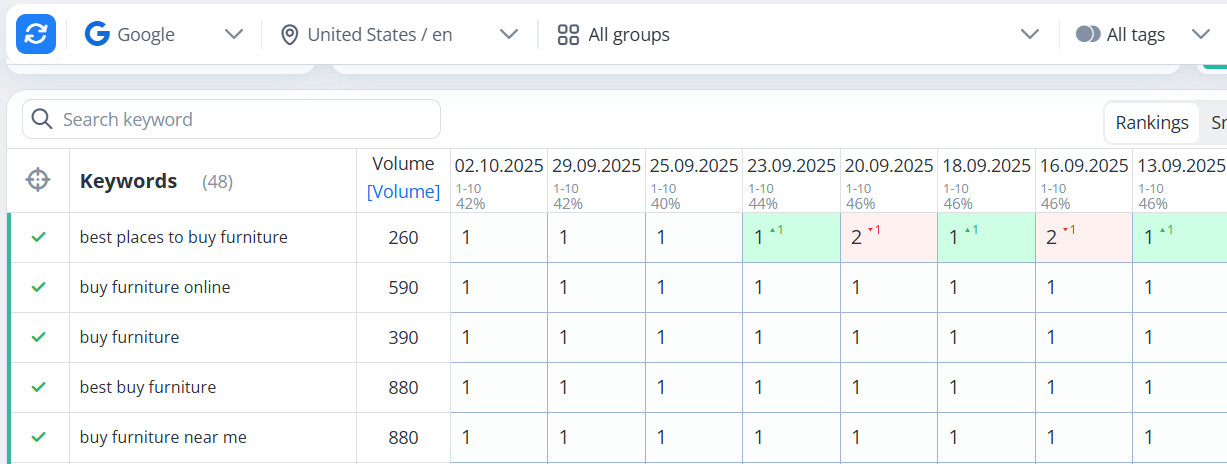Click the (48) keyword count
1227x464 pixels.
click(217, 182)
